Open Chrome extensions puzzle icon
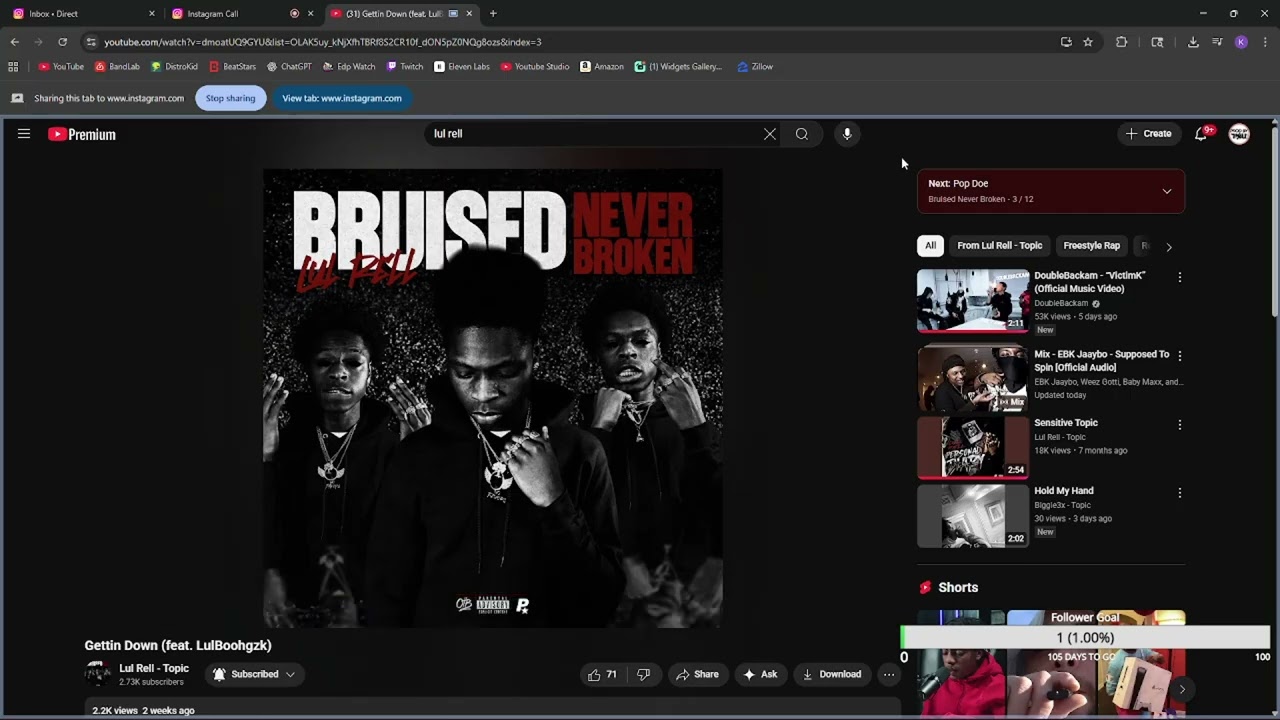 1121,42
